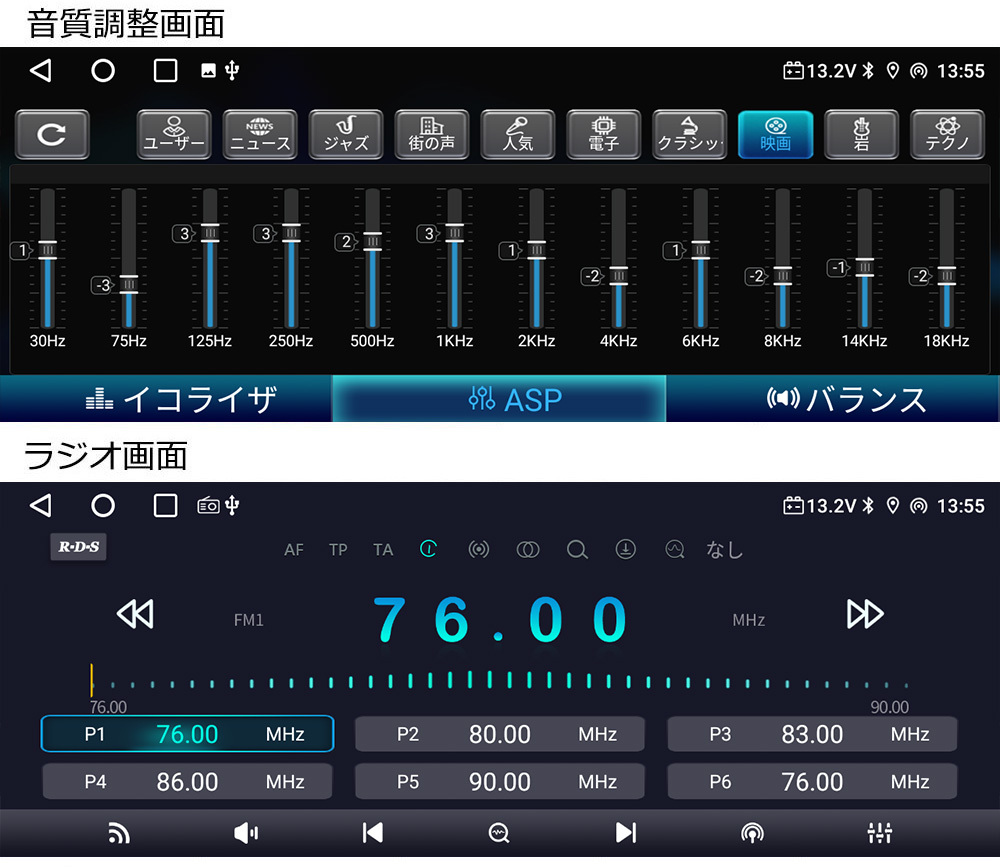Click the 1KHz equalizer slider handle
Viewport: 1000px width, 867px height.
pos(455,233)
